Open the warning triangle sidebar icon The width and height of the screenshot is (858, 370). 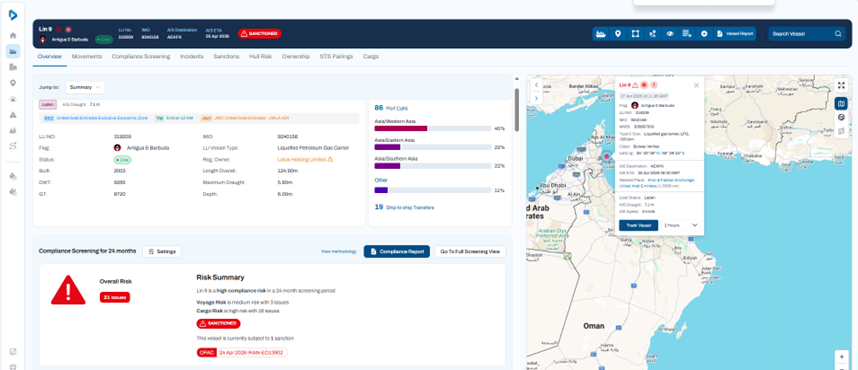pos(13,115)
